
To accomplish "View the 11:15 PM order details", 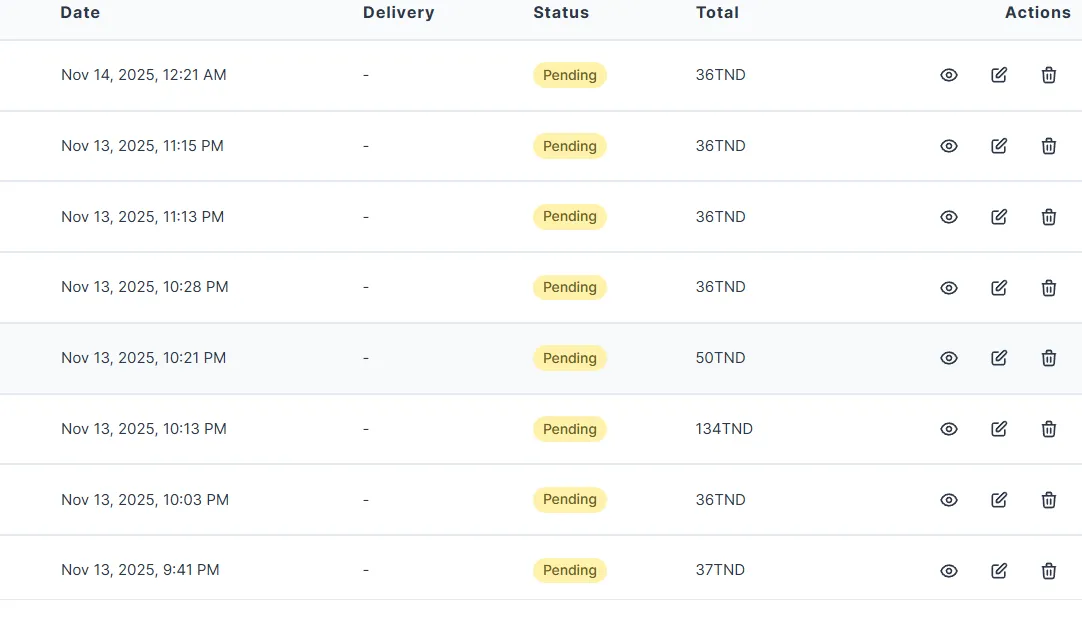I will tap(949, 146).
